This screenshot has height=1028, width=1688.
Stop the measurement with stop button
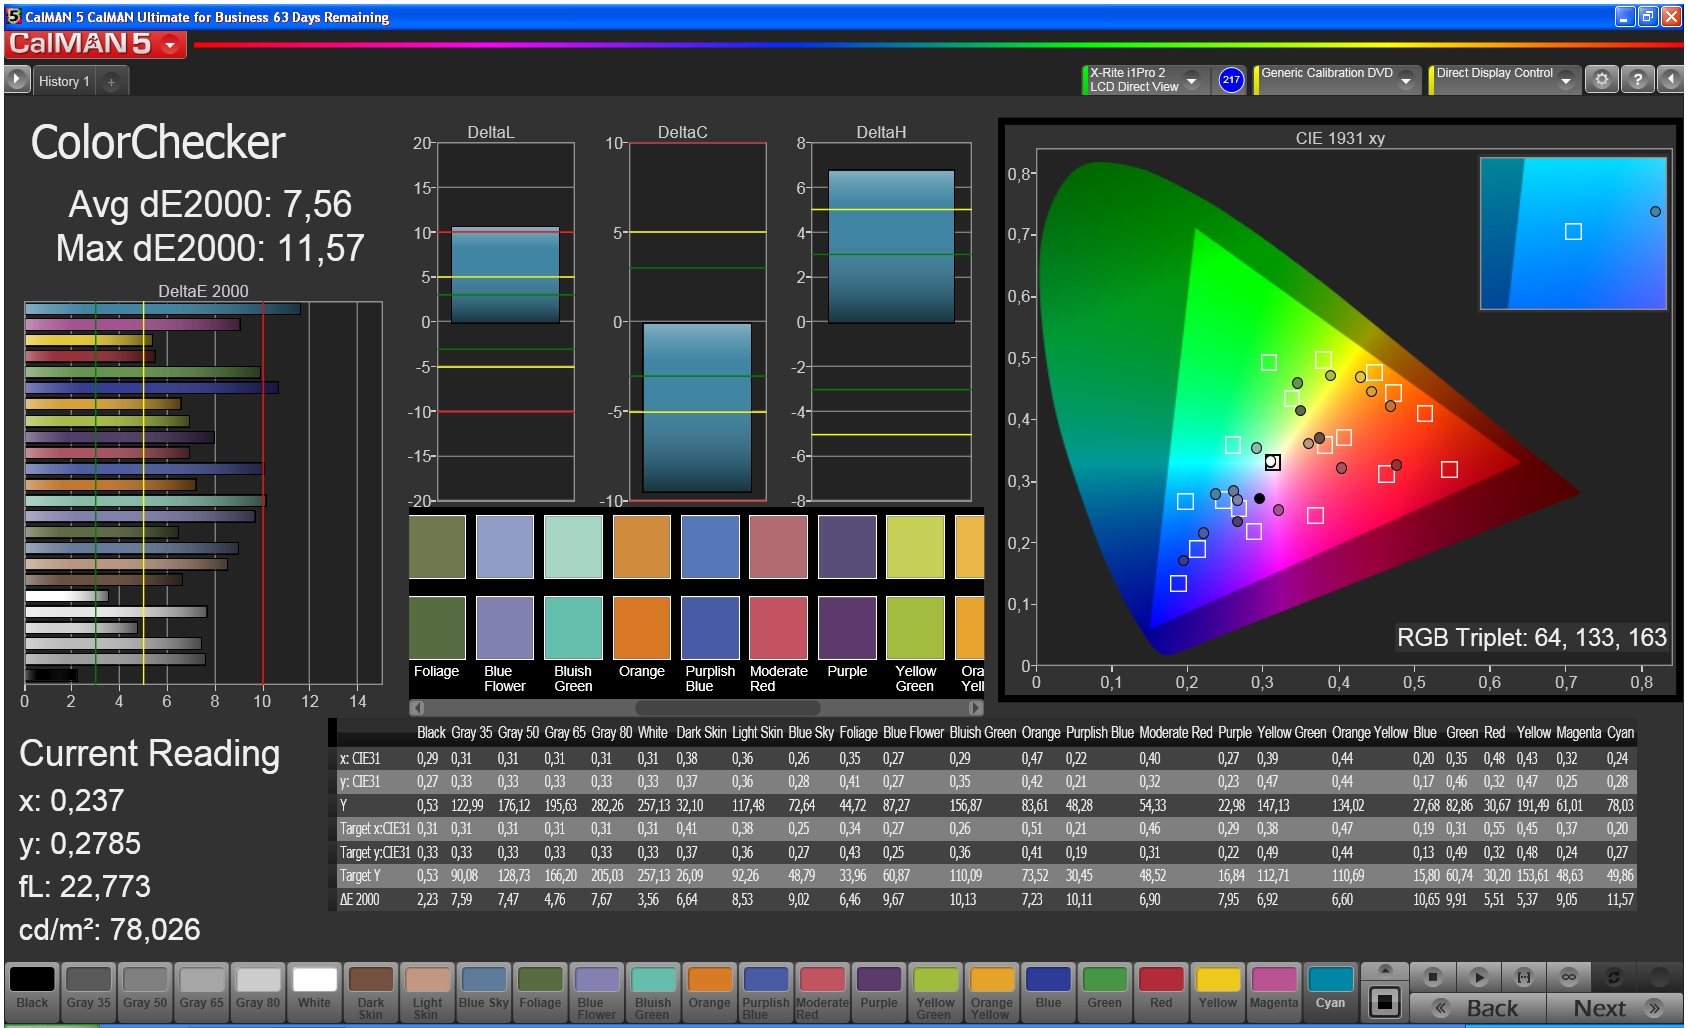click(1433, 977)
